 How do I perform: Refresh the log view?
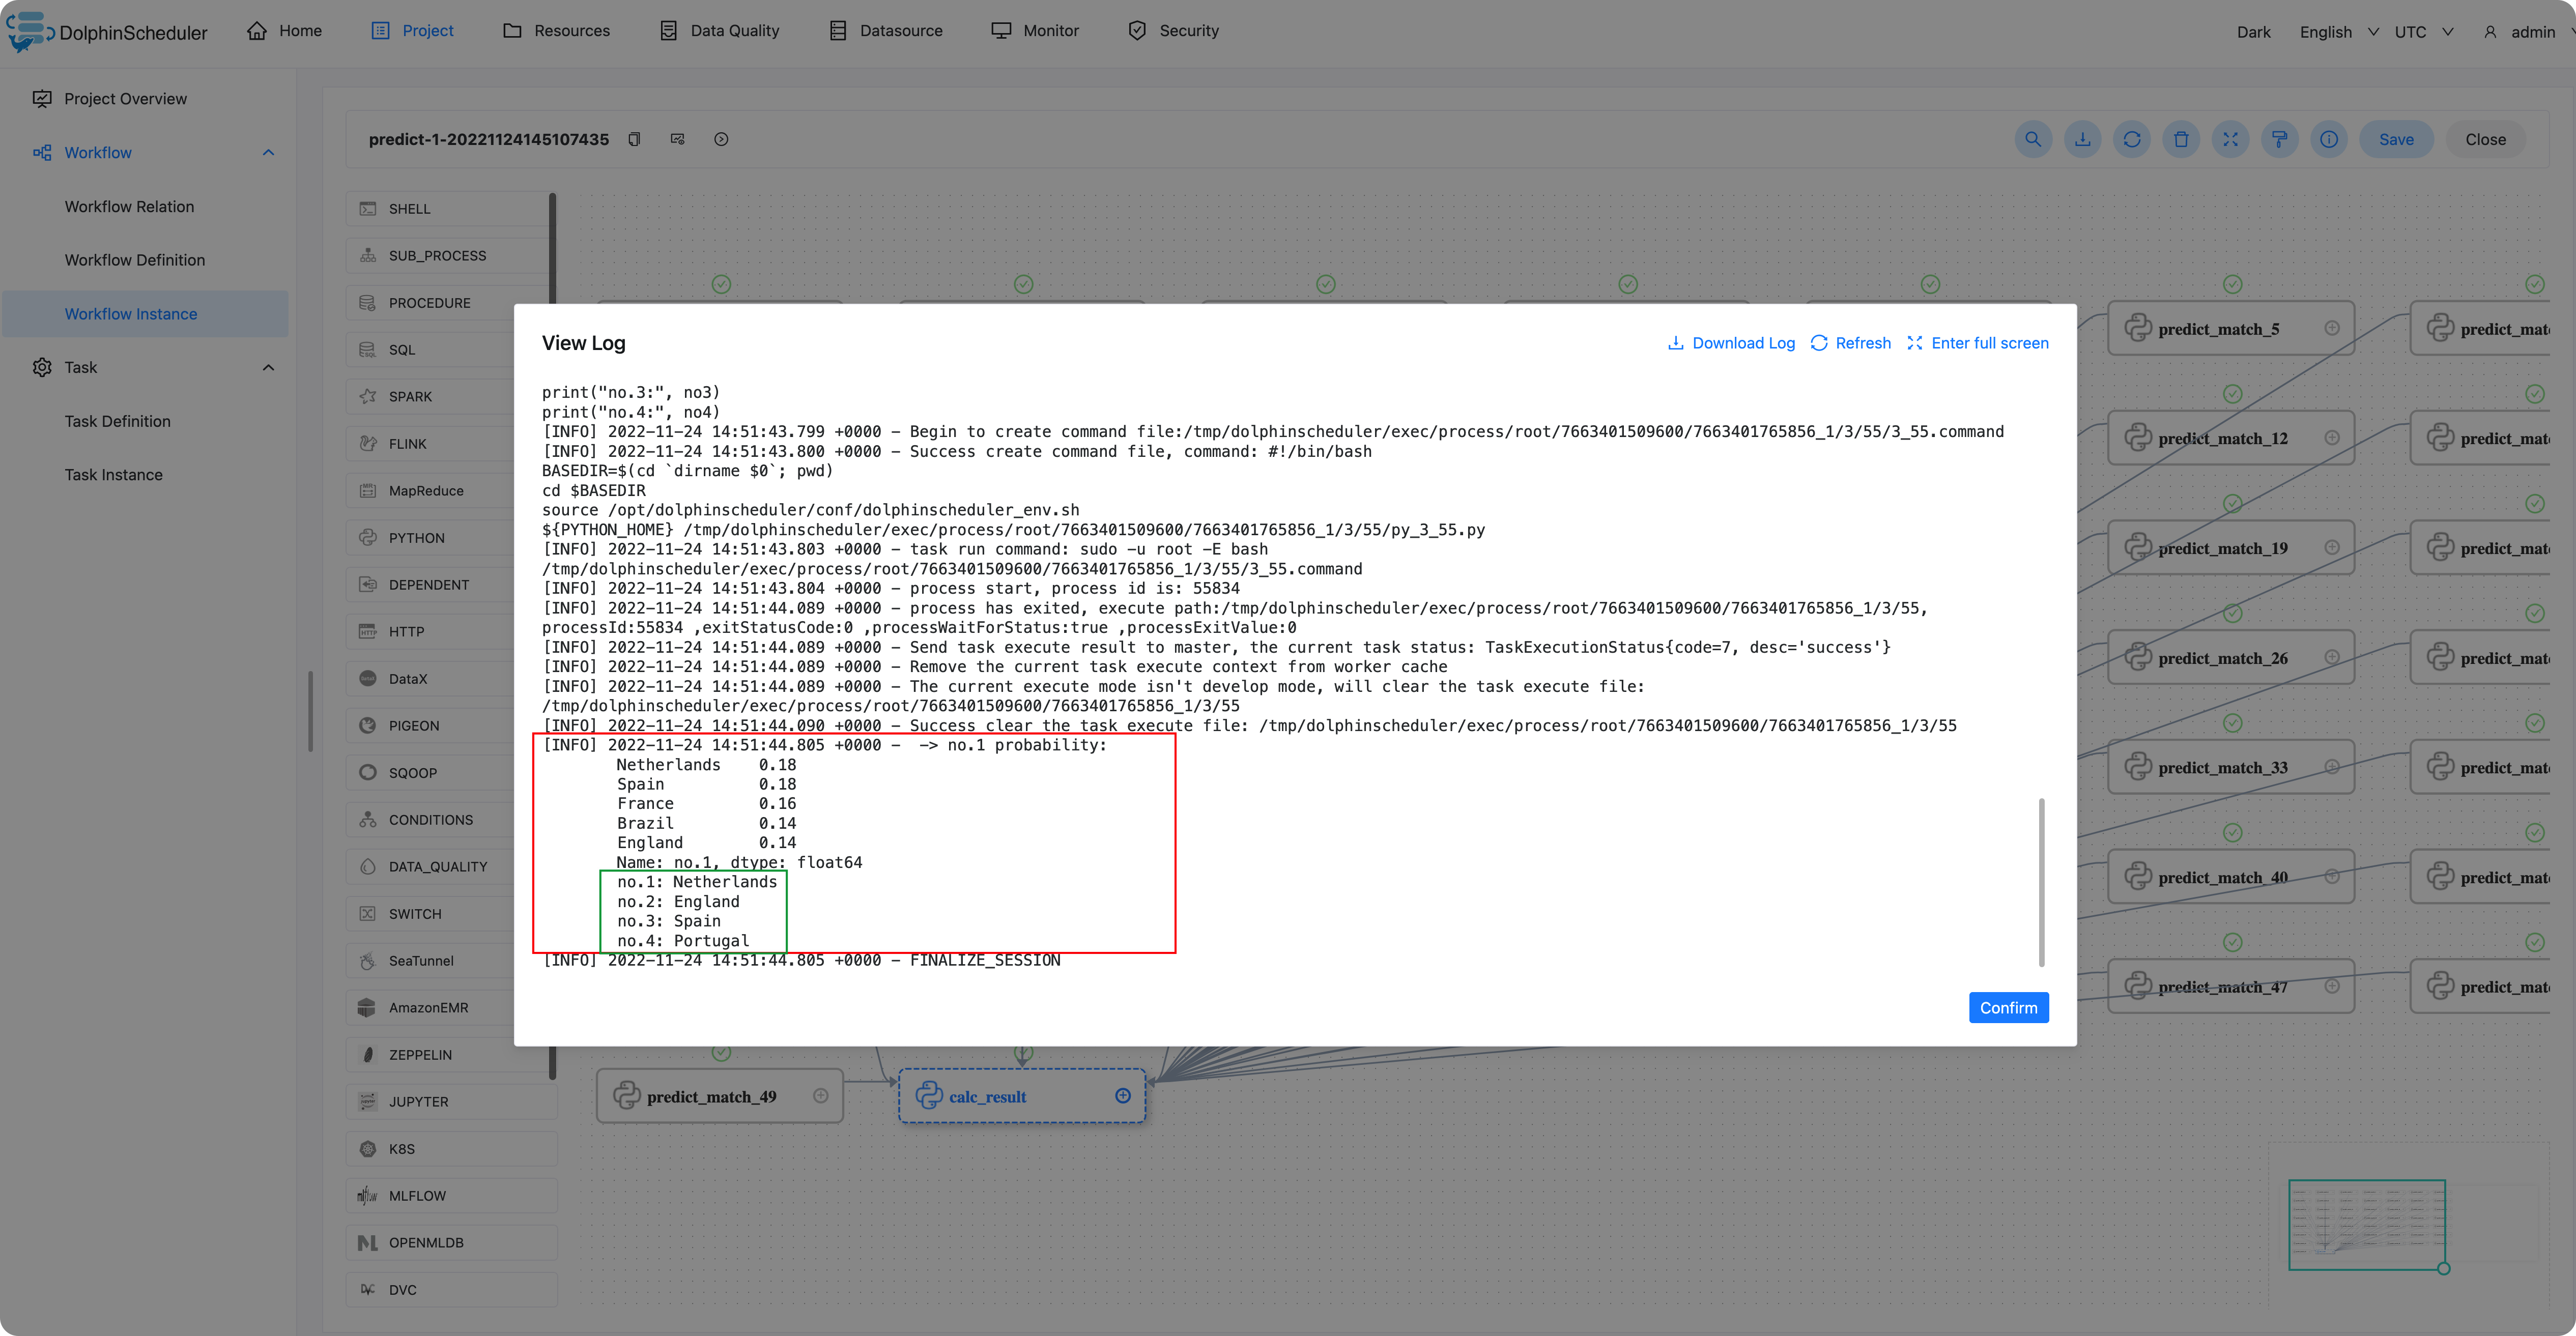point(1851,343)
